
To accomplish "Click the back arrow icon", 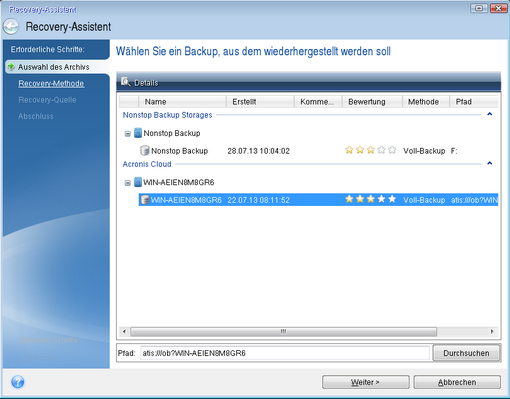I will [x=11, y=27].
